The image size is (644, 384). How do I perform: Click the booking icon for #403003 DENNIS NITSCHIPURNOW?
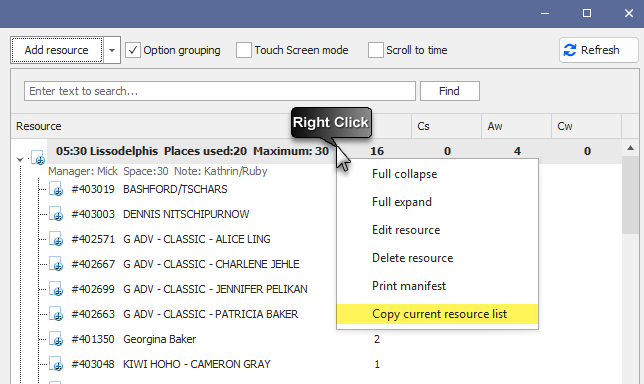pos(56,214)
